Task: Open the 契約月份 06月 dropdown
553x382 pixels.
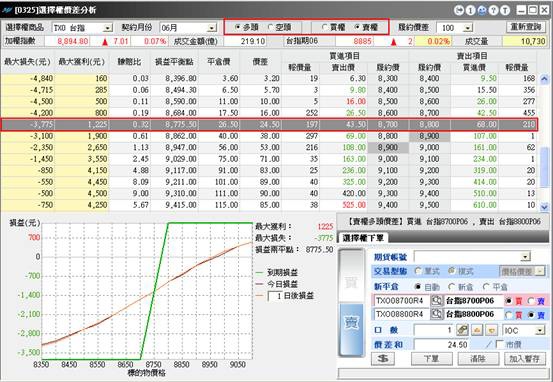Action: [x=212, y=28]
